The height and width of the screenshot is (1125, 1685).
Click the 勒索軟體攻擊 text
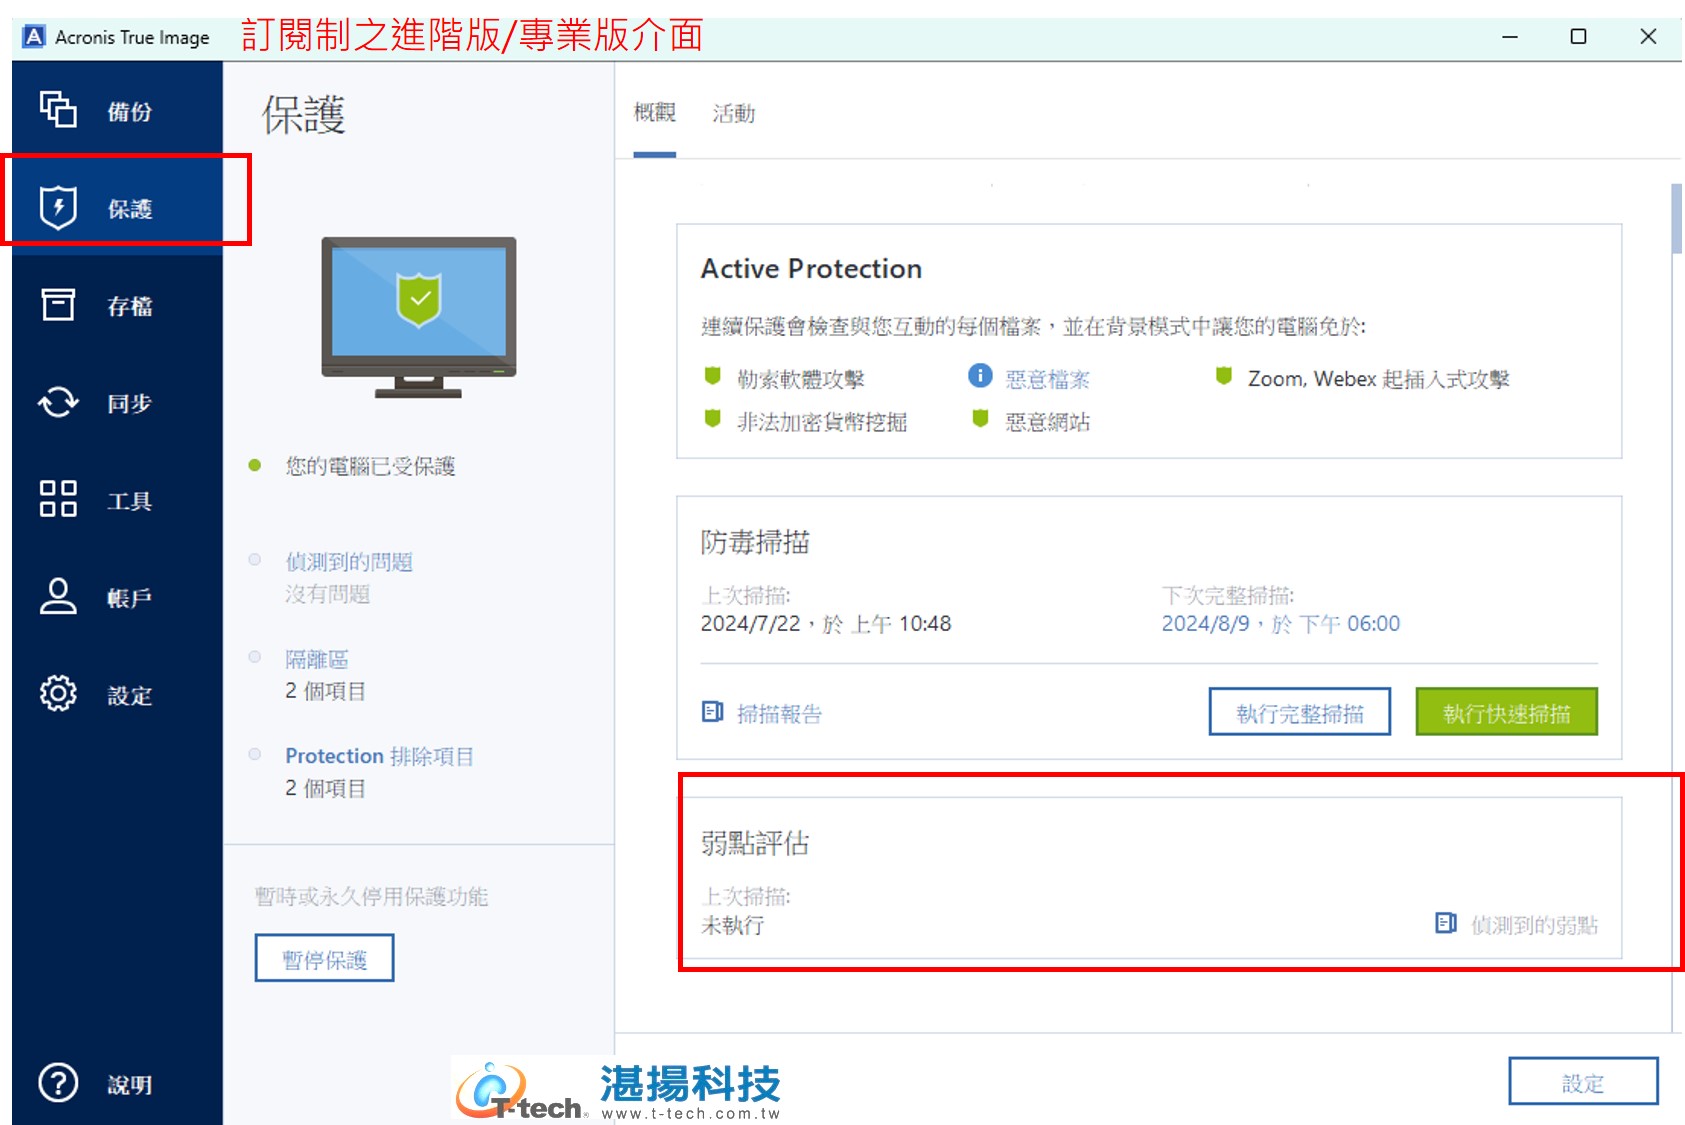(x=801, y=379)
